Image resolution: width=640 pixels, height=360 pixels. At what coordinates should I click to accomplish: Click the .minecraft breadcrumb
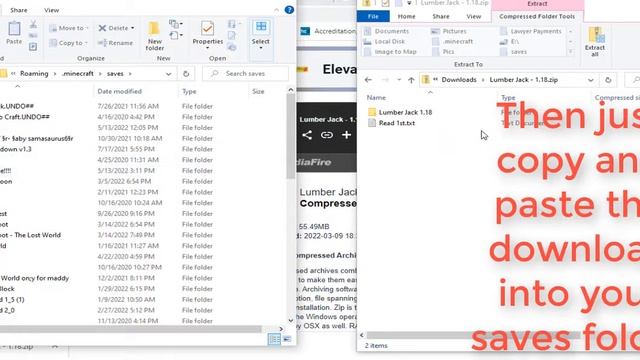(x=78, y=74)
